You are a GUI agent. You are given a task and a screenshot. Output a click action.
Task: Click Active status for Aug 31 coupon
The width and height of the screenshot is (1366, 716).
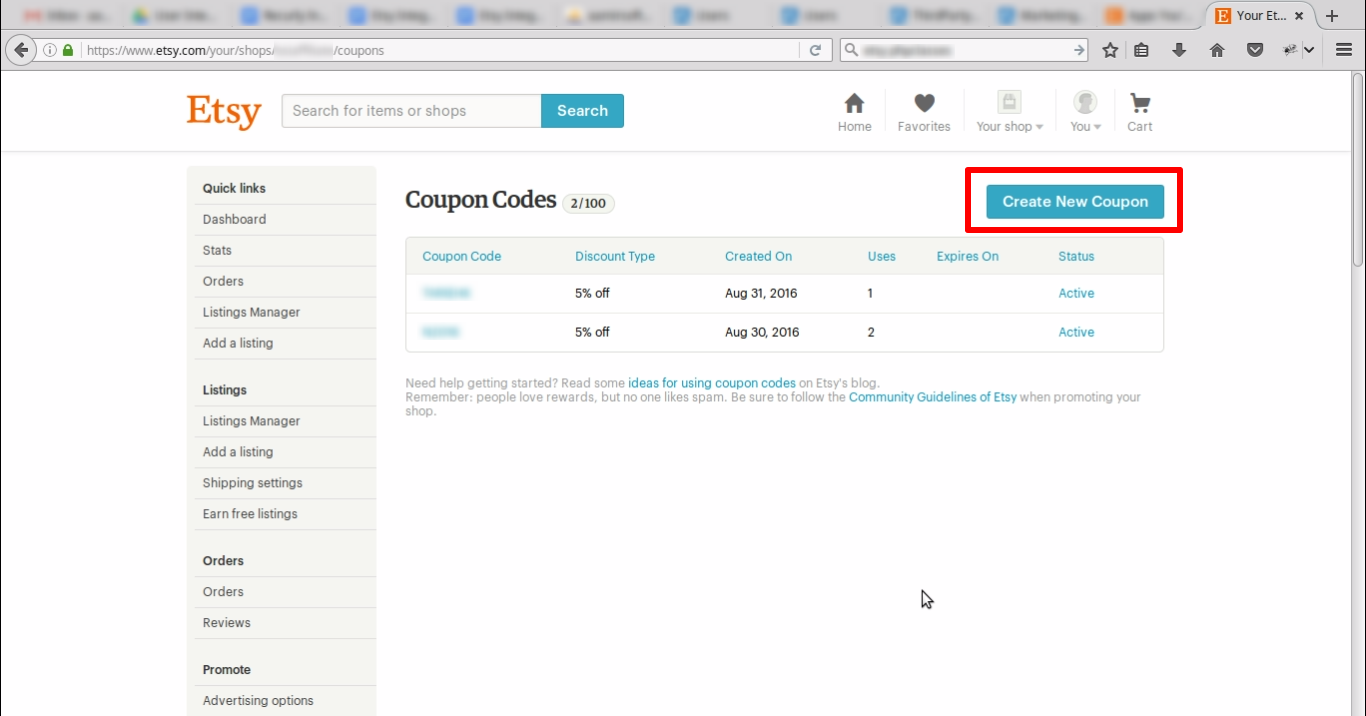click(1076, 293)
